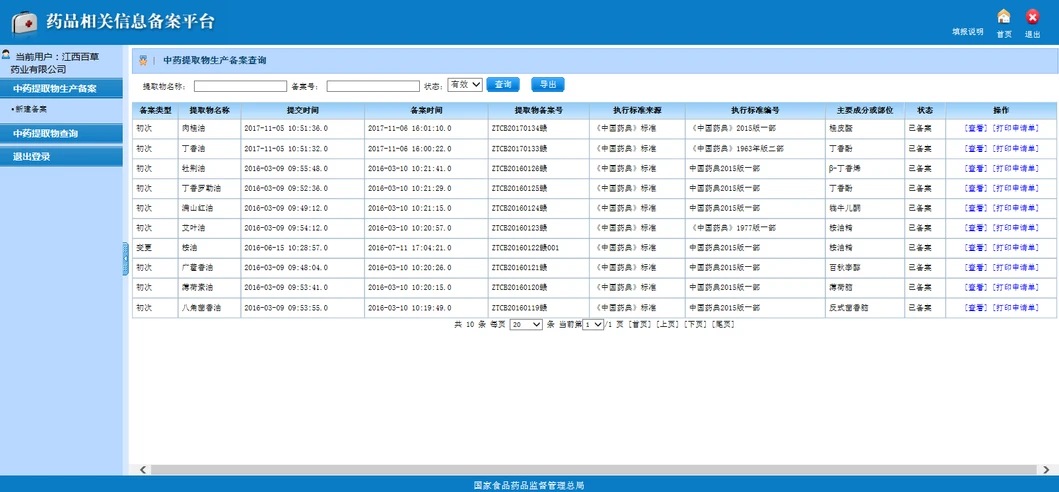Open the per-page count dropdown showing 20
1059x492 pixels.
coord(526,325)
